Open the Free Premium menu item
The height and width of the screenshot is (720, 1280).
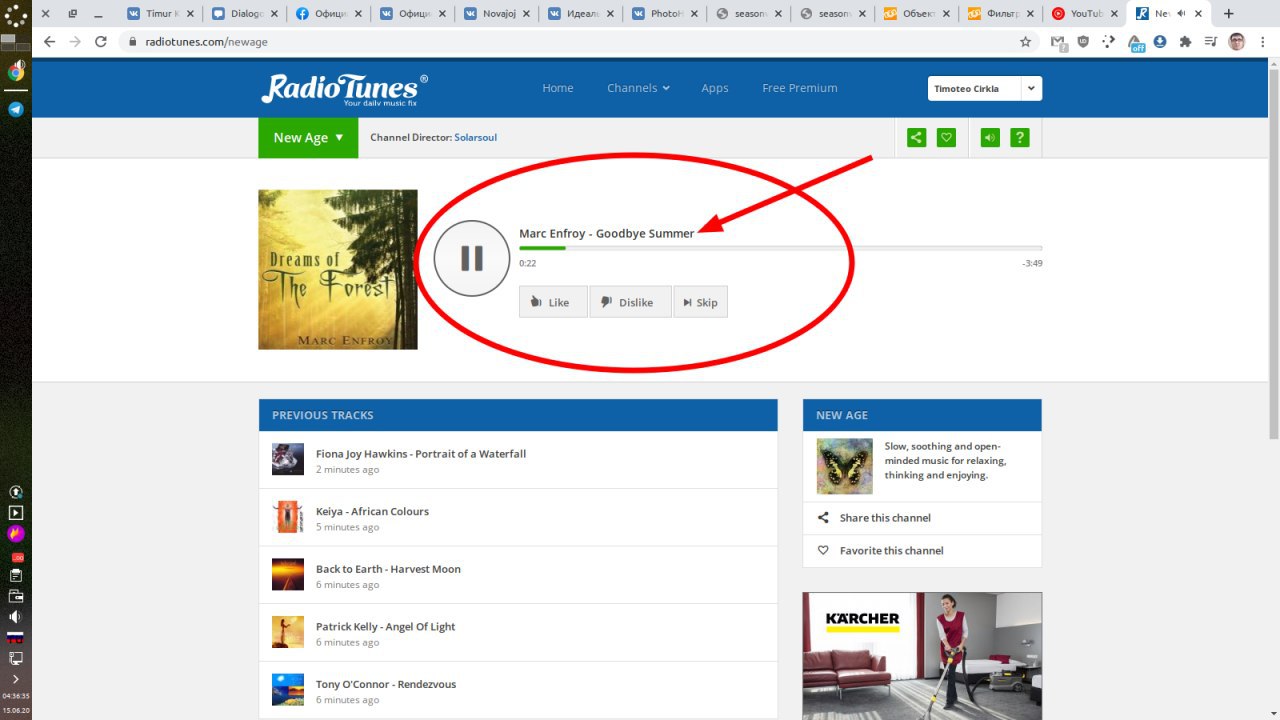click(x=800, y=88)
